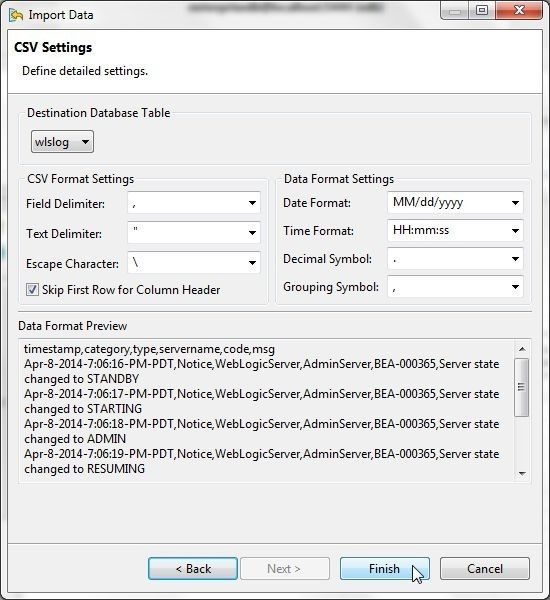This screenshot has width=550, height=600.
Task: Click the Import Data title bar icon
Action: pyautogui.click(x=16, y=15)
